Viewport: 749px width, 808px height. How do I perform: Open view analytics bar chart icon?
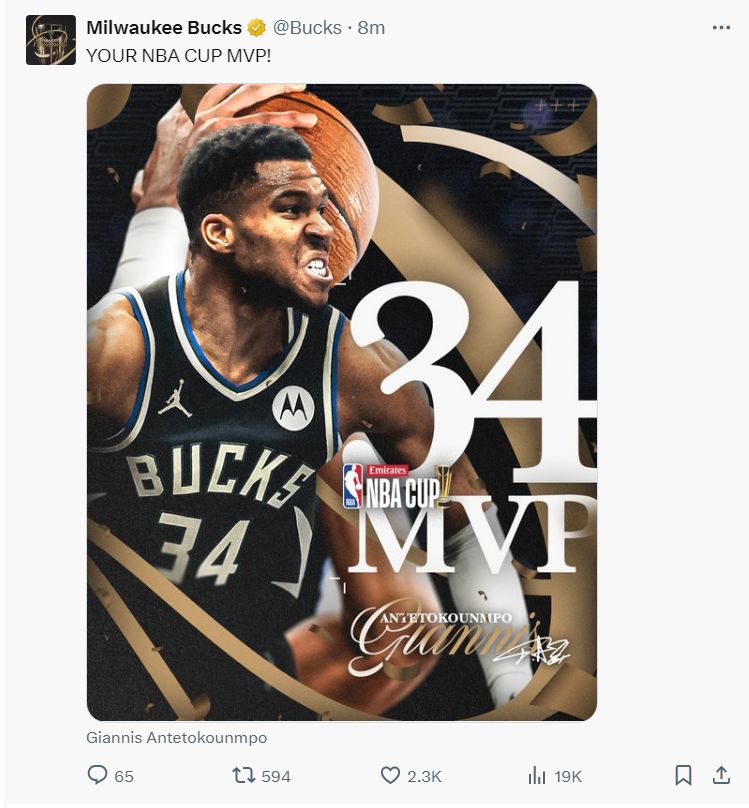537,775
